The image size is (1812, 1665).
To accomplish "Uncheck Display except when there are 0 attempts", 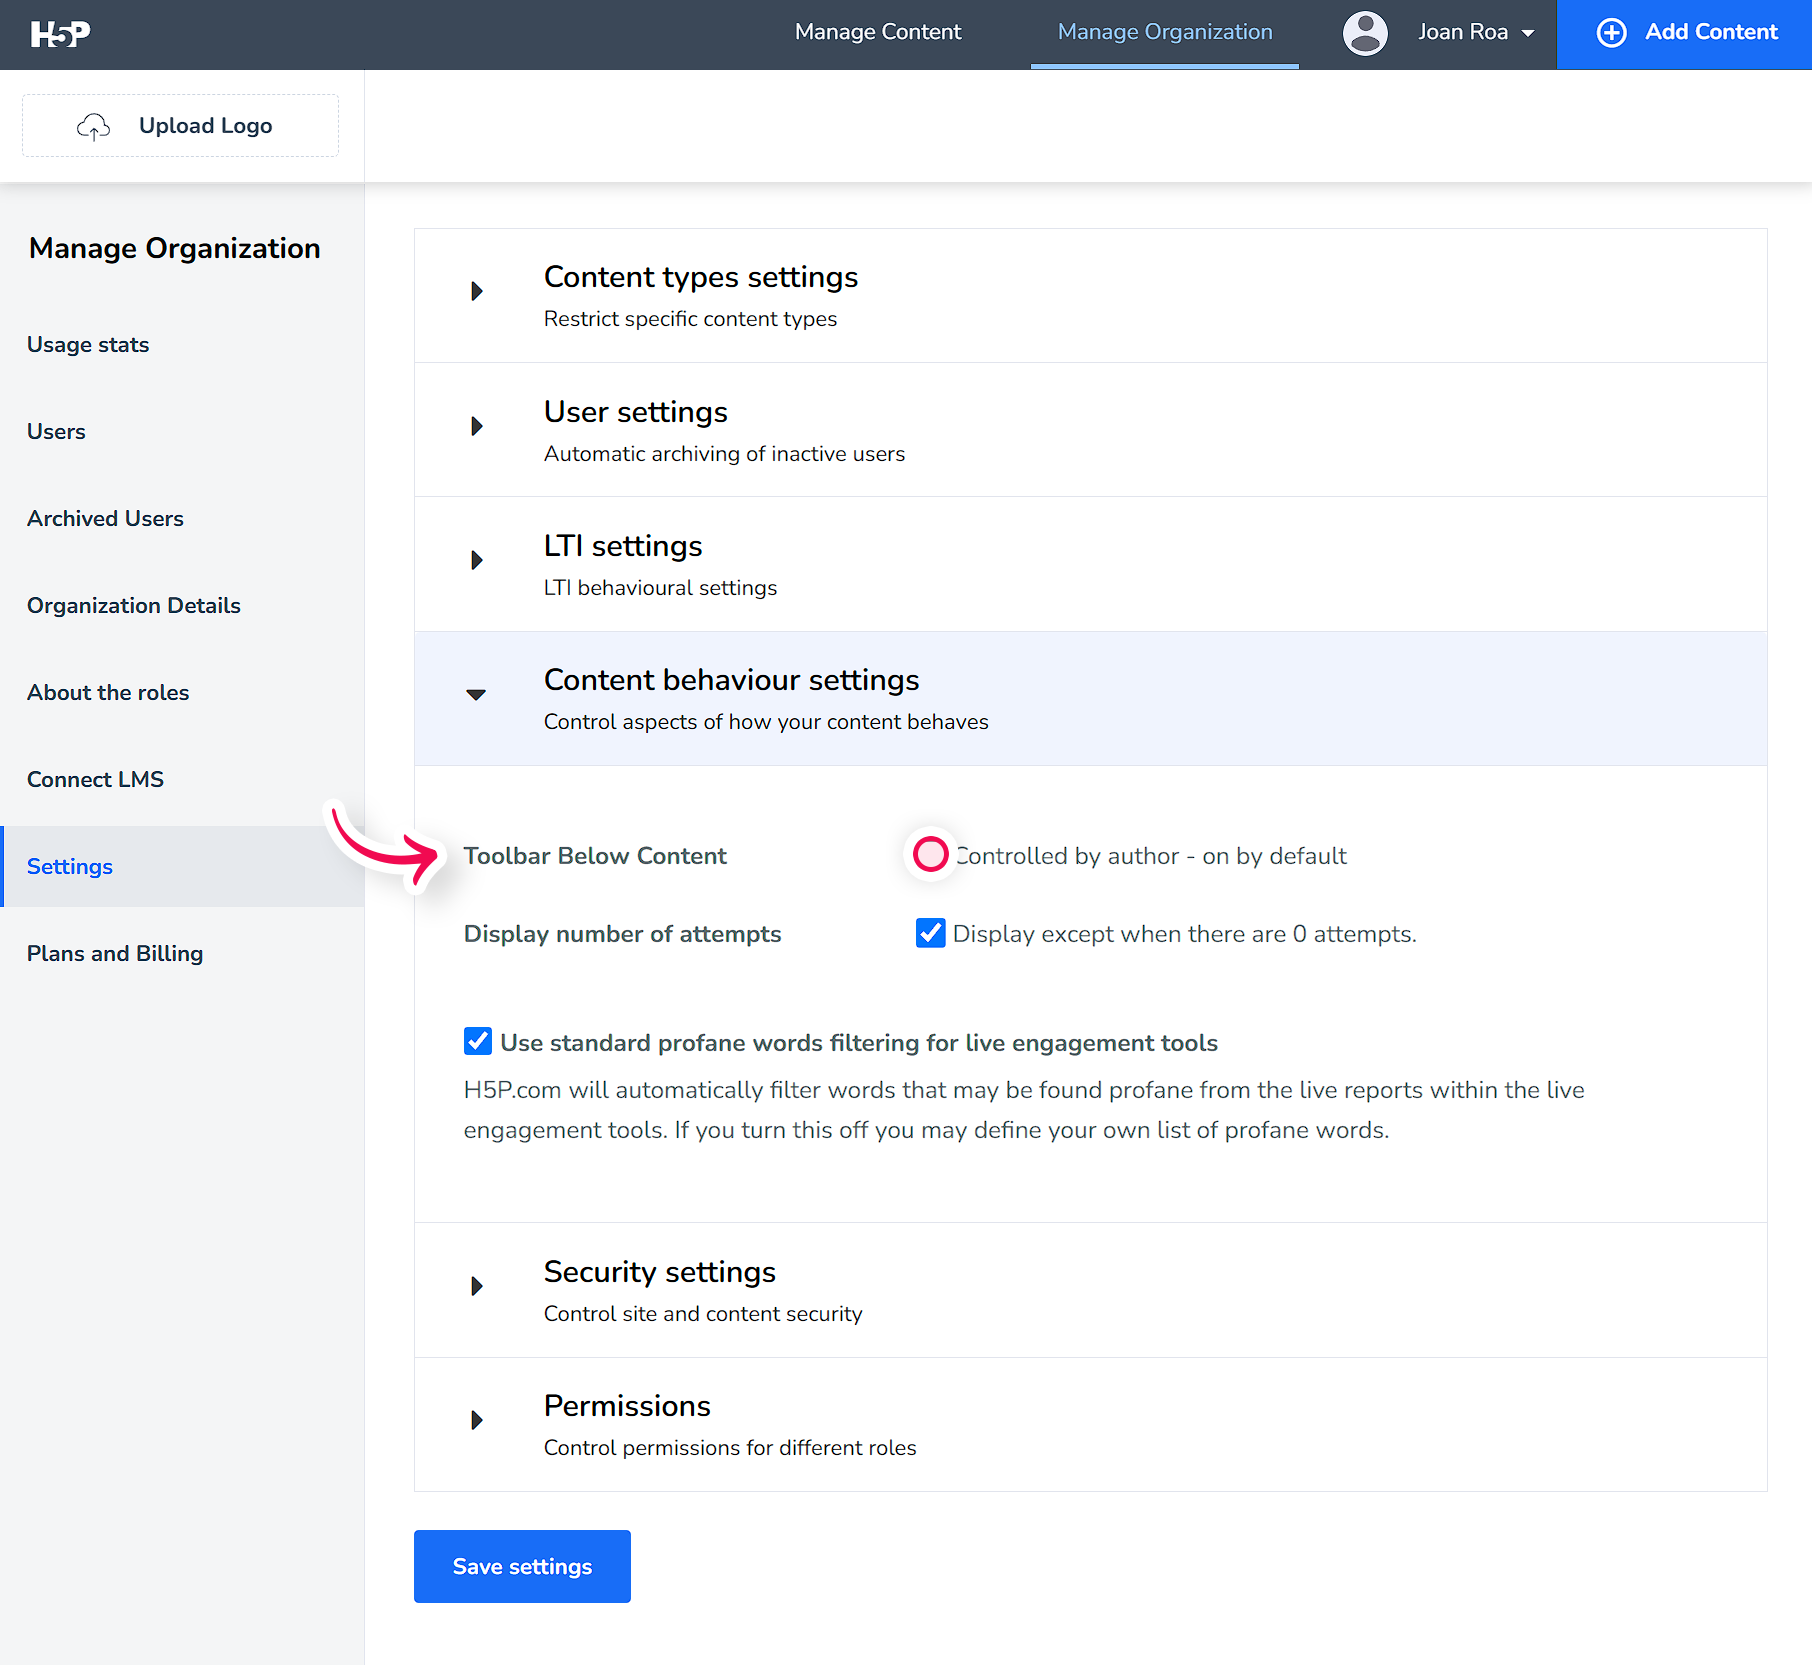I will click(x=930, y=933).
